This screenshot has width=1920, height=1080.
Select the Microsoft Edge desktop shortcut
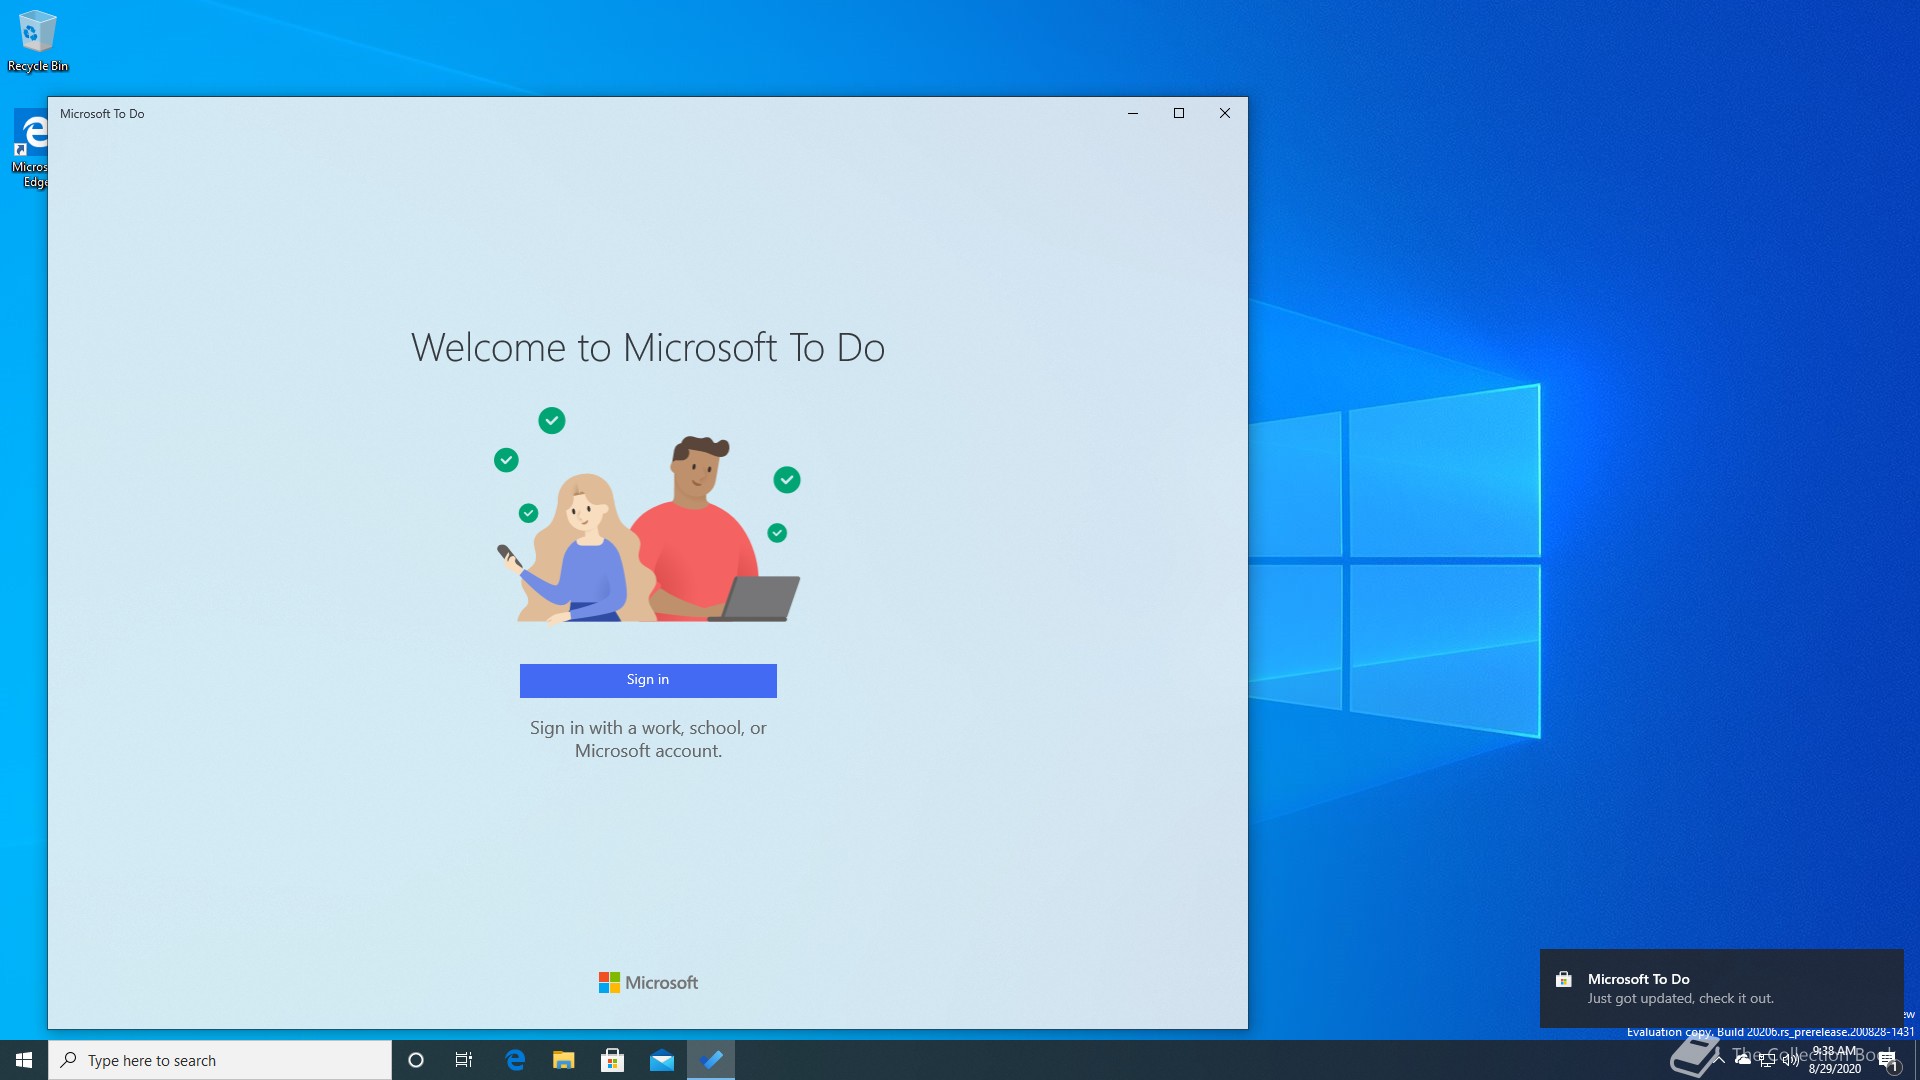tap(30, 148)
